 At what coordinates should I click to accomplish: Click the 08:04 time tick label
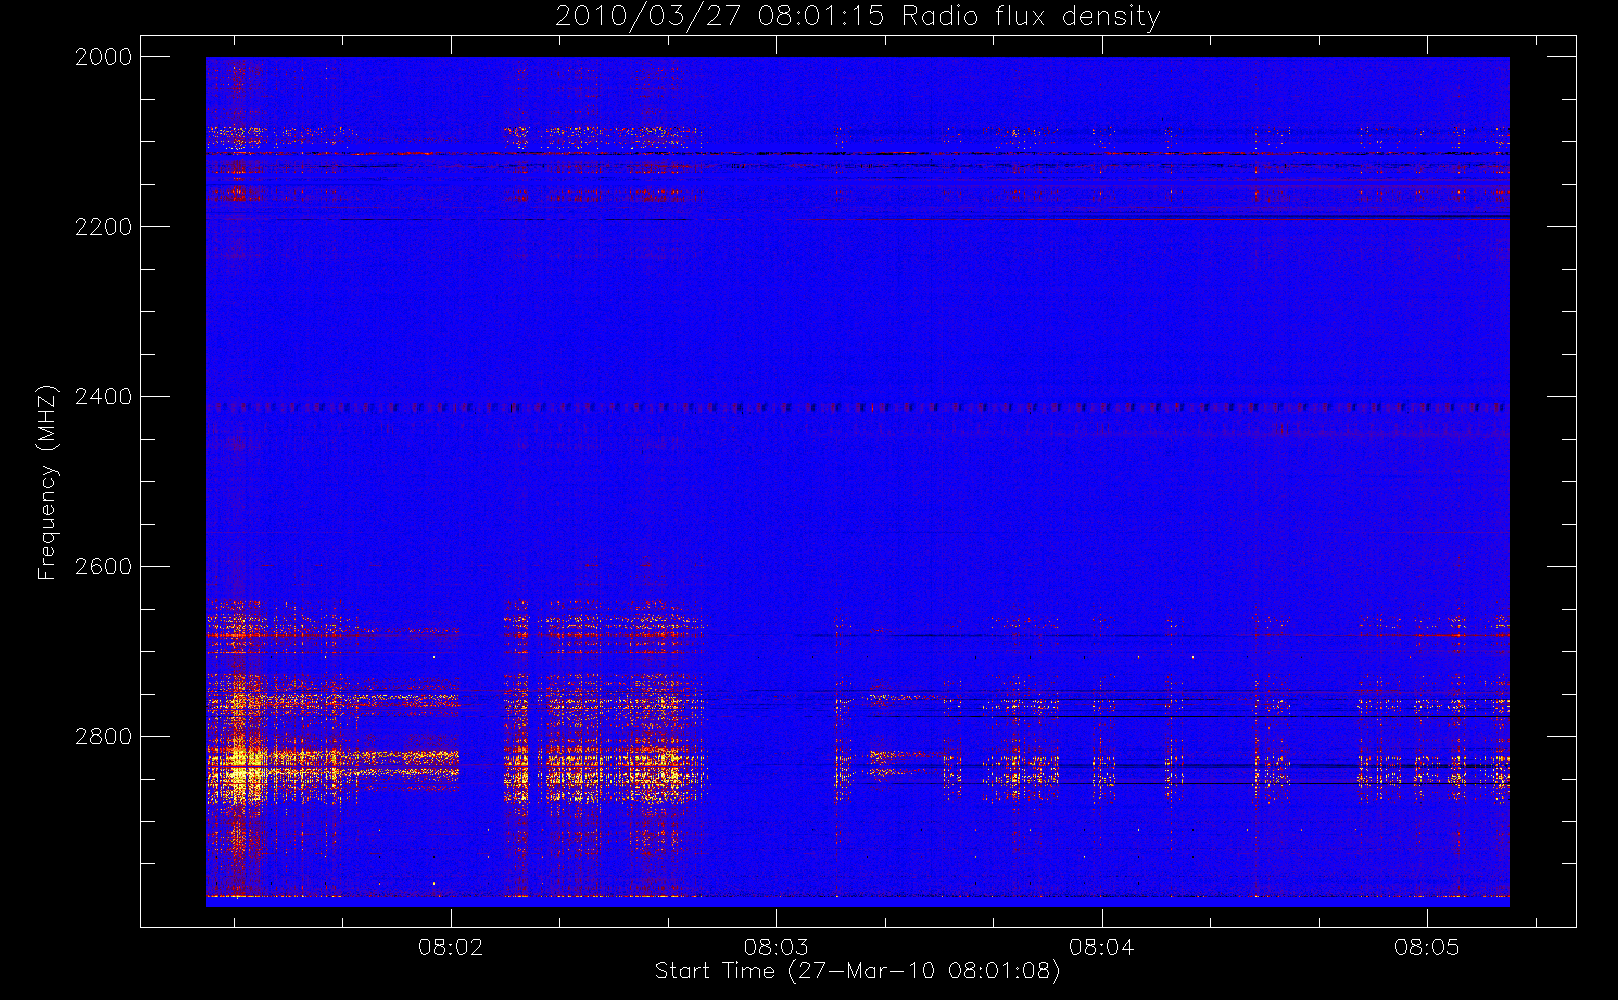point(1102,947)
